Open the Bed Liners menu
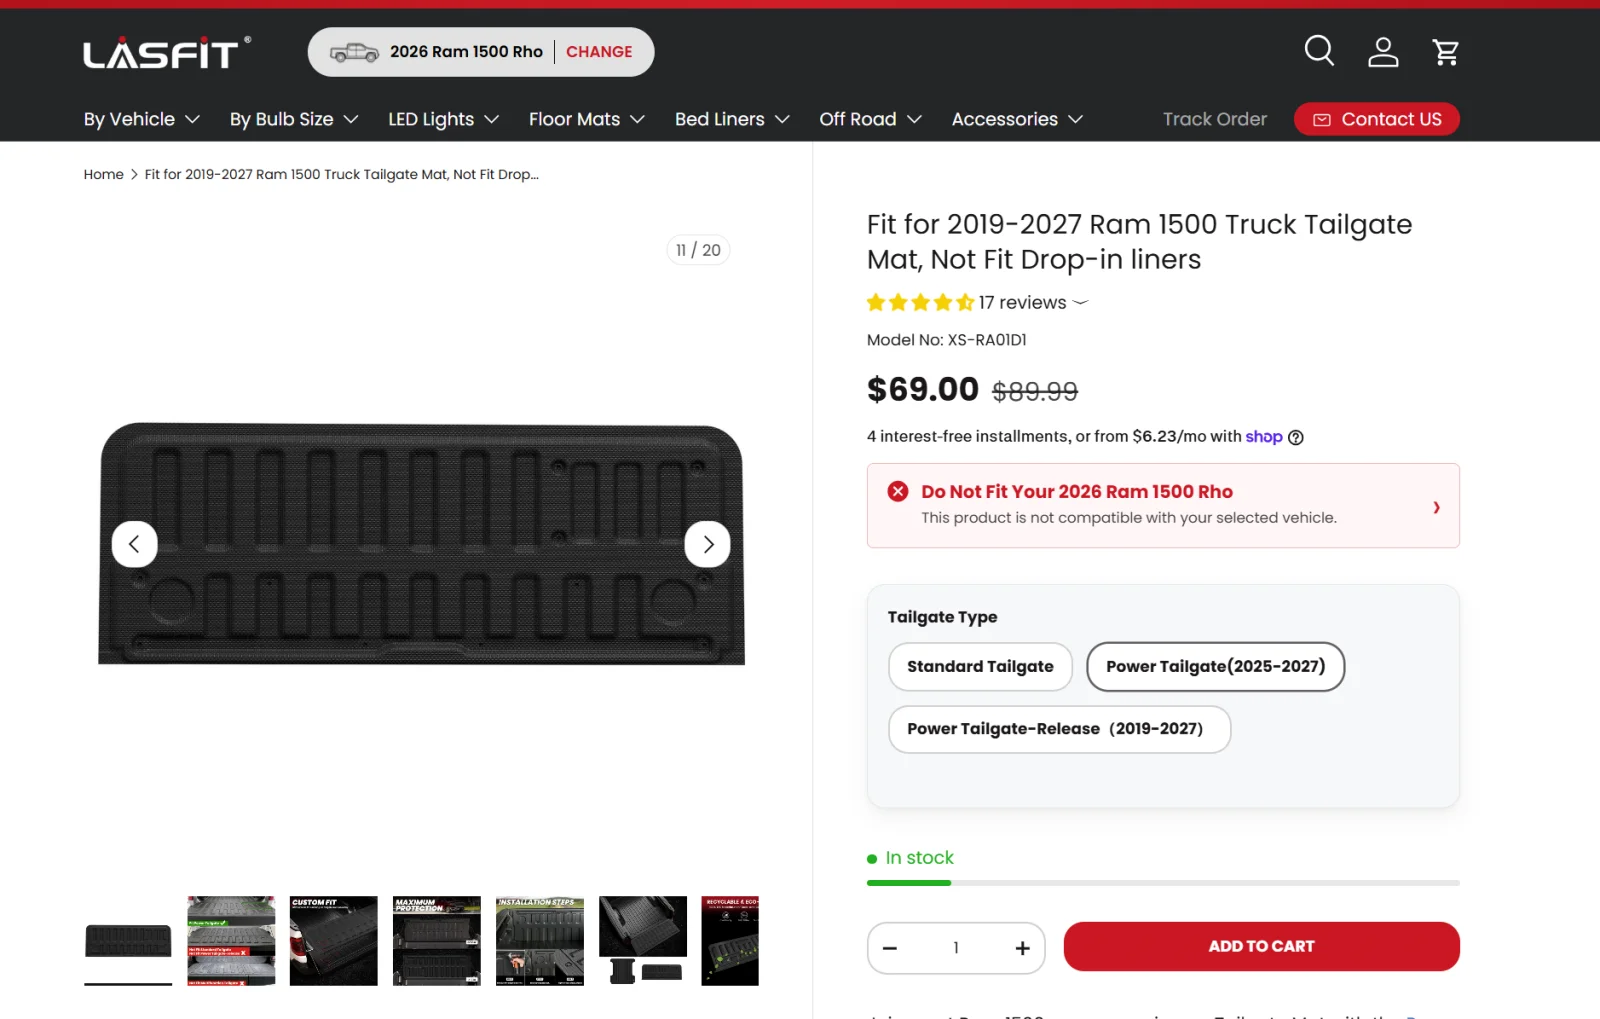This screenshot has width=1600, height=1019. pyautogui.click(x=732, y=119)
